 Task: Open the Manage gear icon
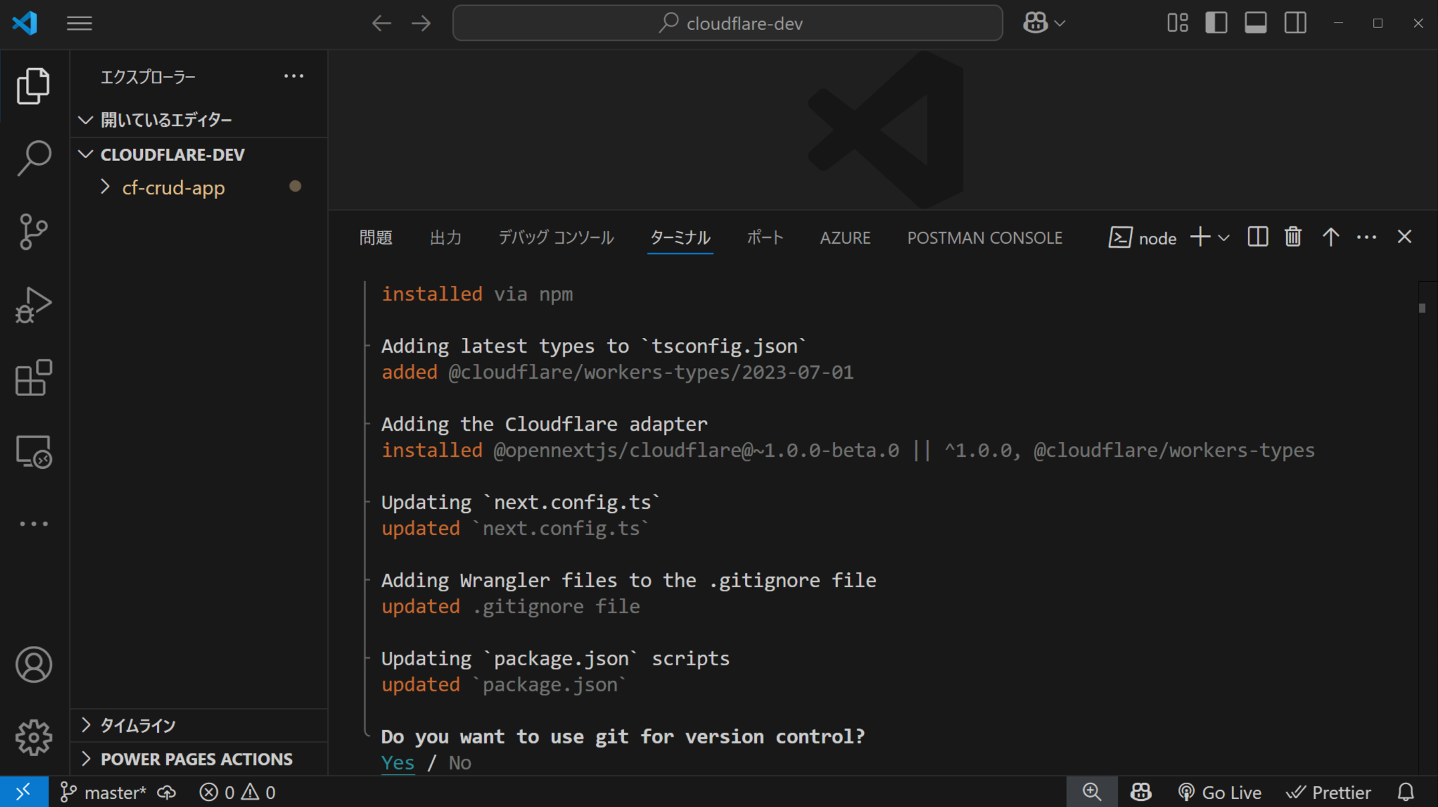pos(34,738)
